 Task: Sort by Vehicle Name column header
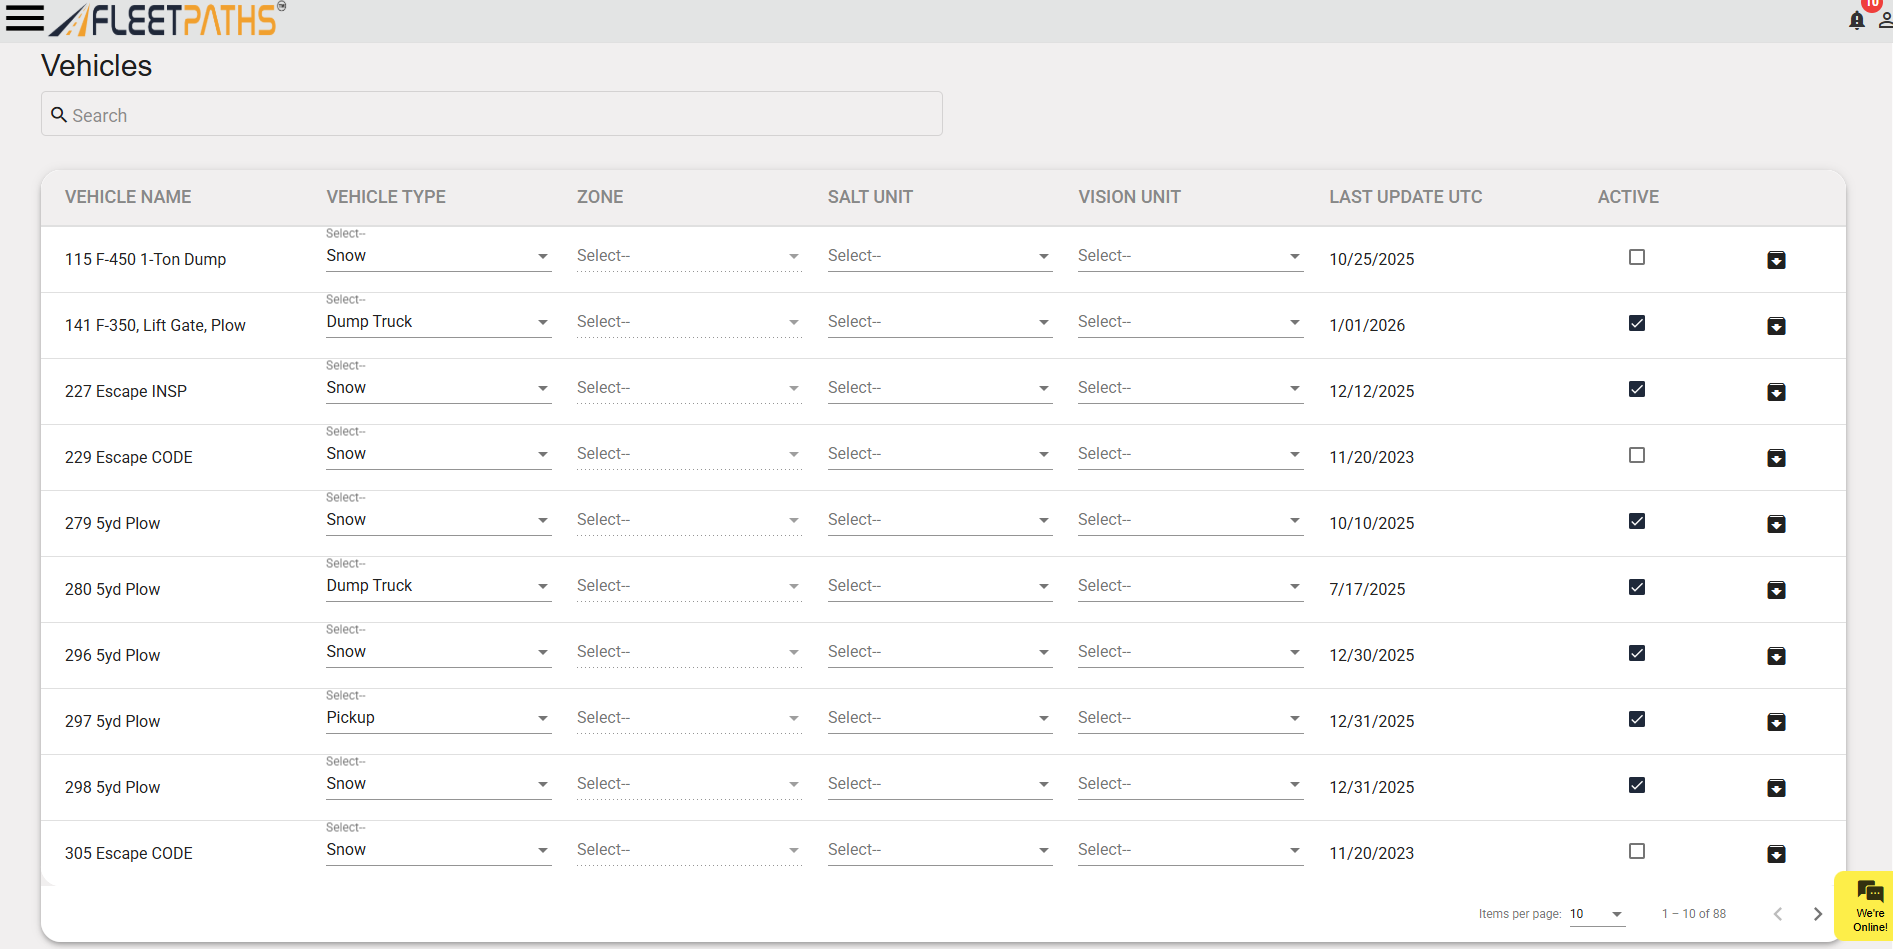[x=128, y=197]
